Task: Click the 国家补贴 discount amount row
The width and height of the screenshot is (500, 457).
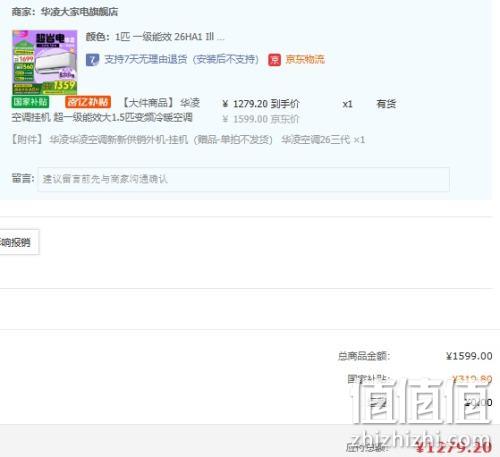Action: coord(420,379)
